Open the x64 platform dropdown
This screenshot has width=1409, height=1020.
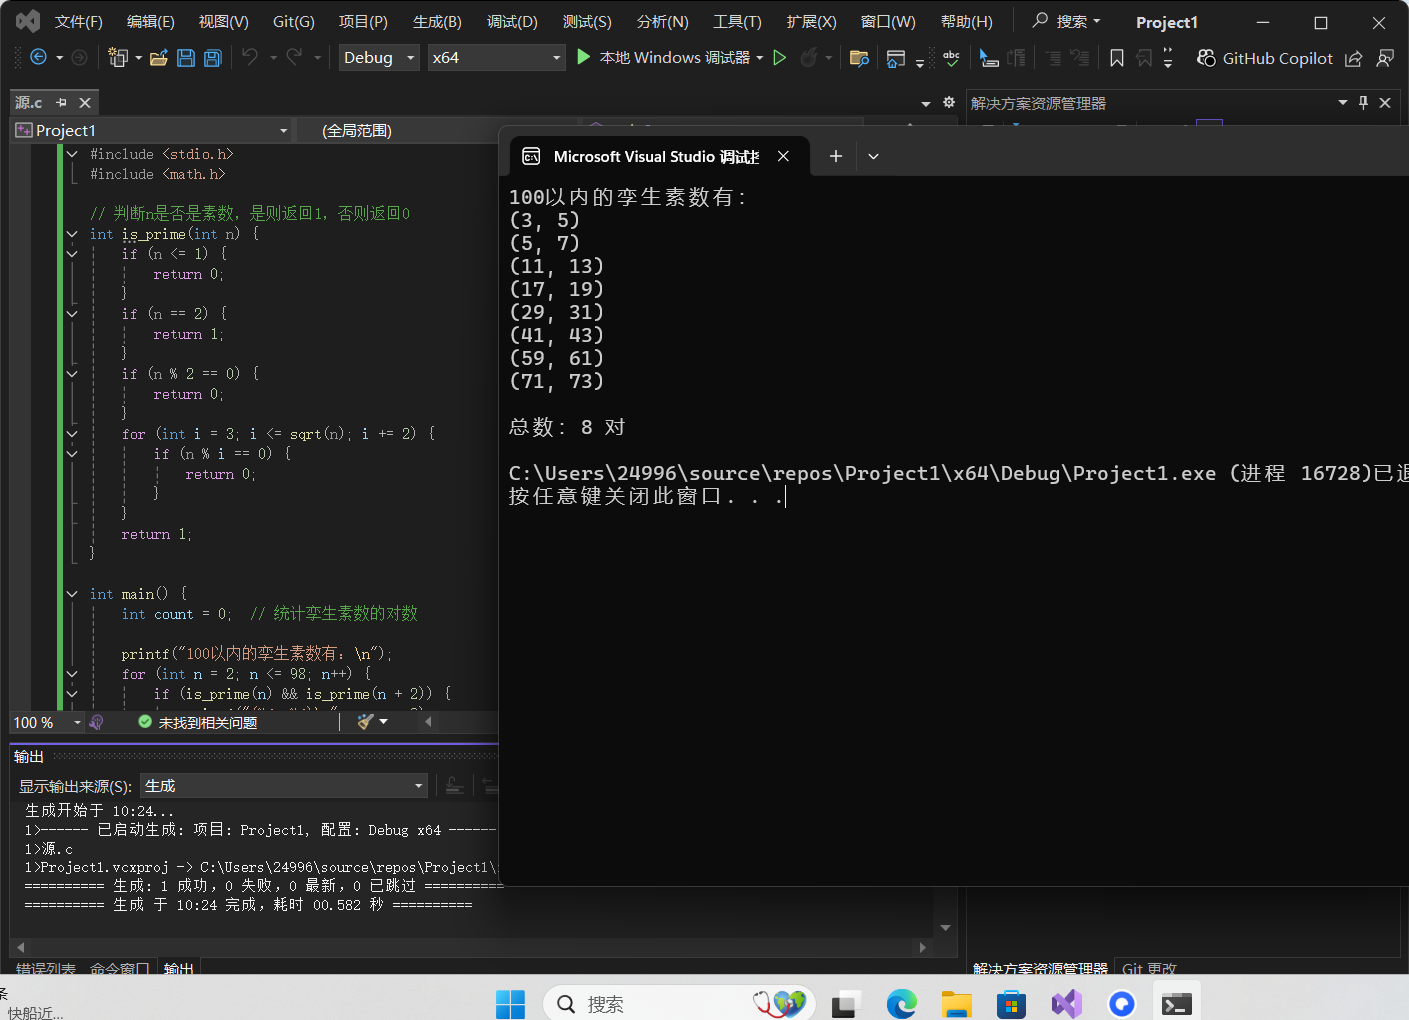tap(497, 58)
